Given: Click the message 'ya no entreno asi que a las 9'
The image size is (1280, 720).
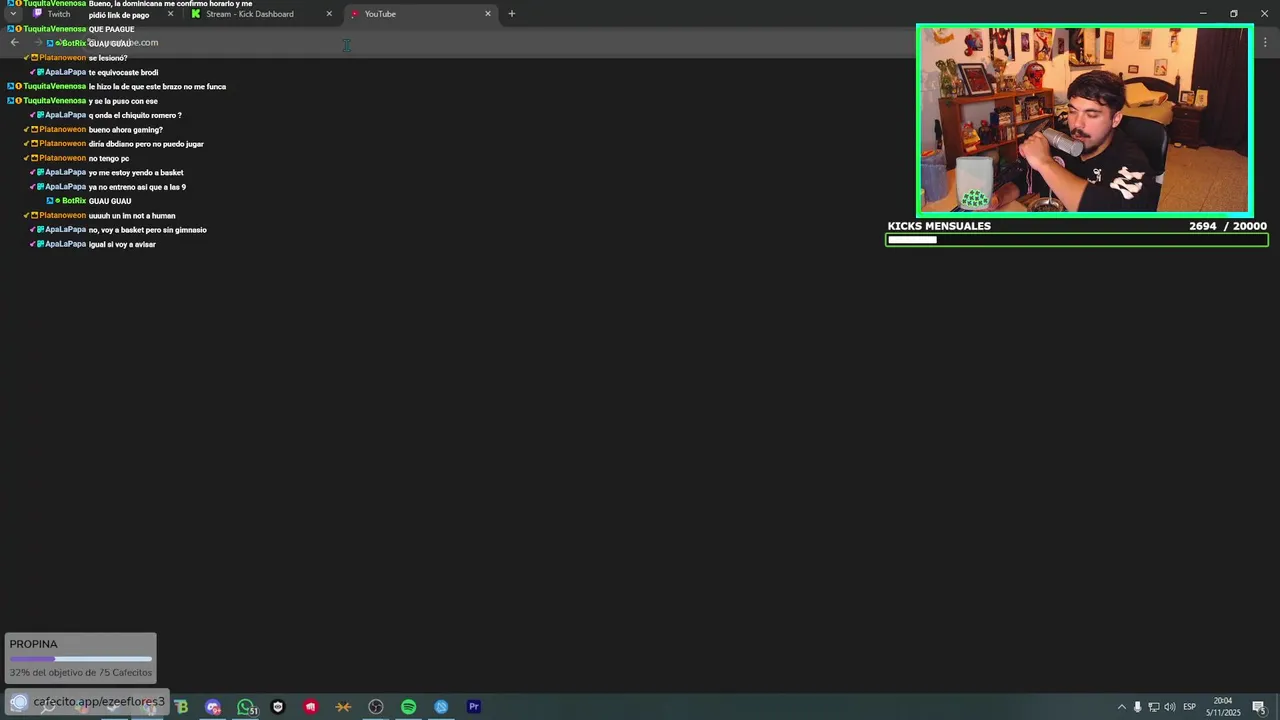Looking at the screenshot, I should tap(137, 187).
